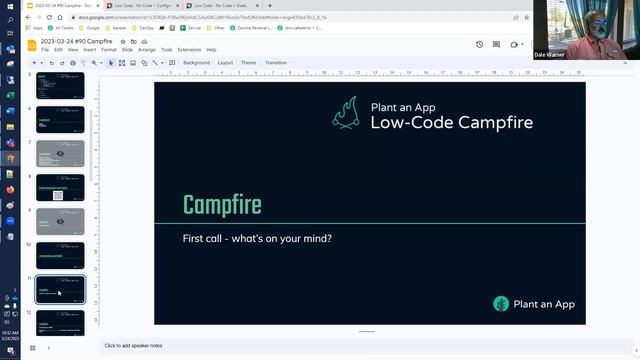This screenshot has height=360, width=640.
Task: Open the Insert menu
Action: 89,50
